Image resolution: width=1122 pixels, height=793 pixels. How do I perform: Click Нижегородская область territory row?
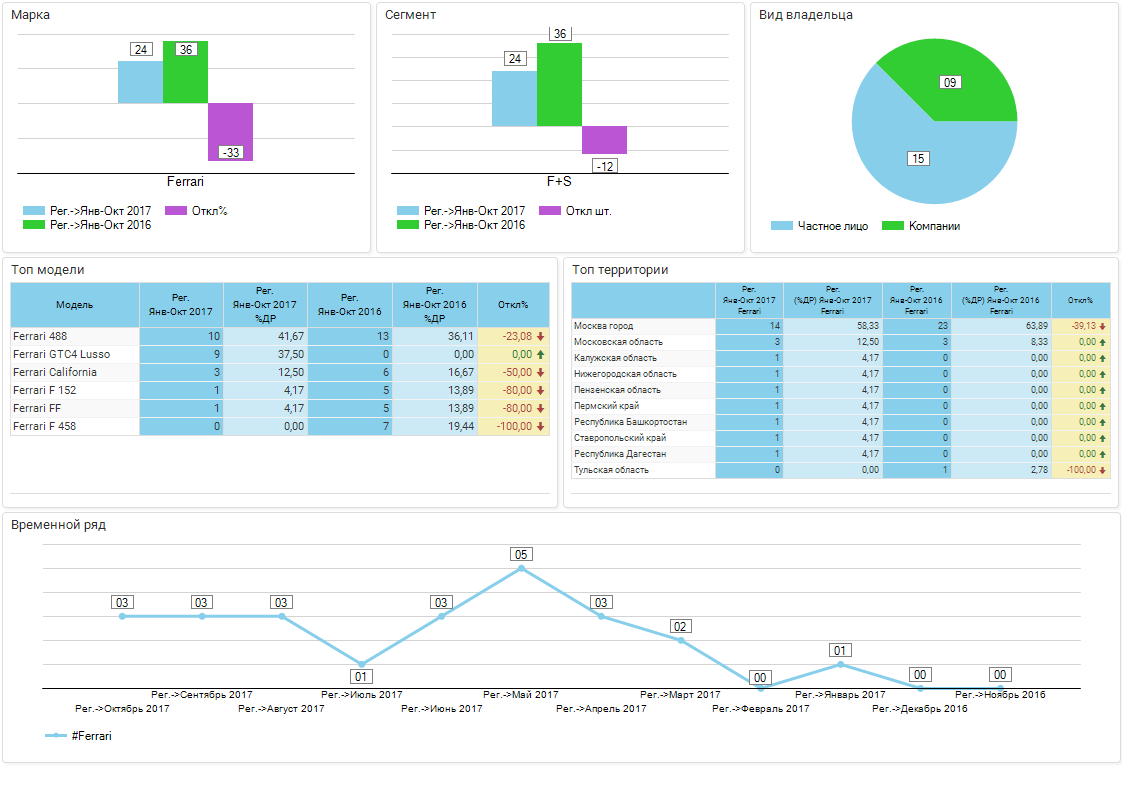tap(841, 374)
